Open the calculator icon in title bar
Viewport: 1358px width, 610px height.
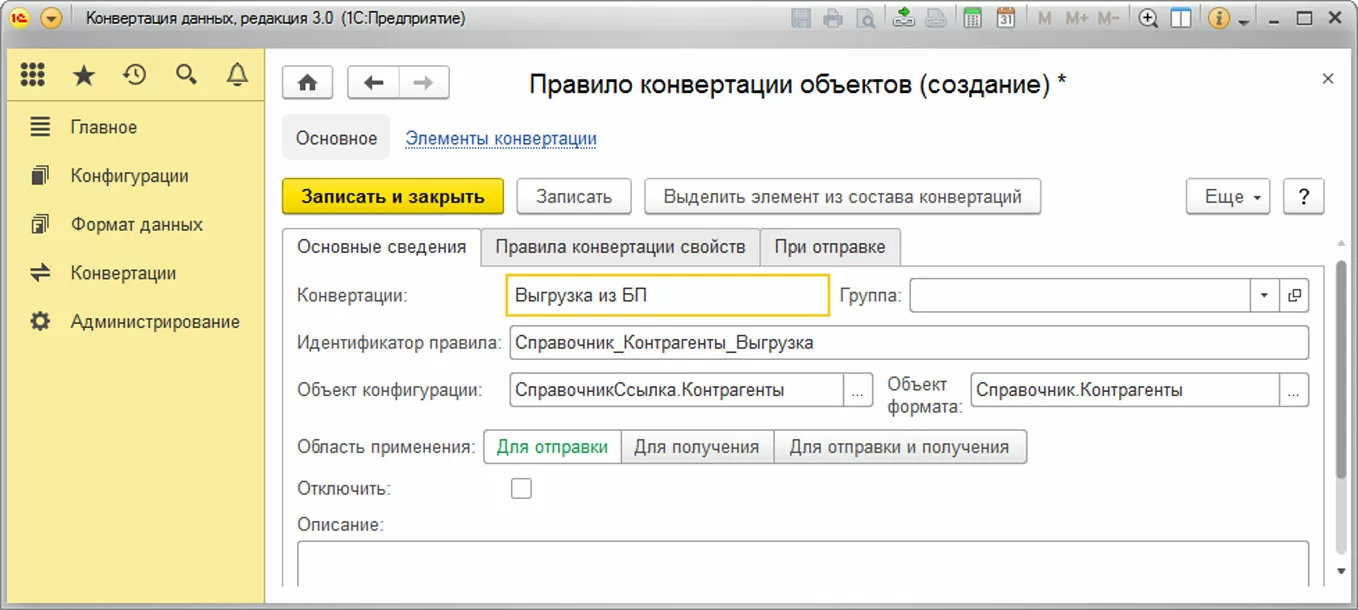click(972, 18)
